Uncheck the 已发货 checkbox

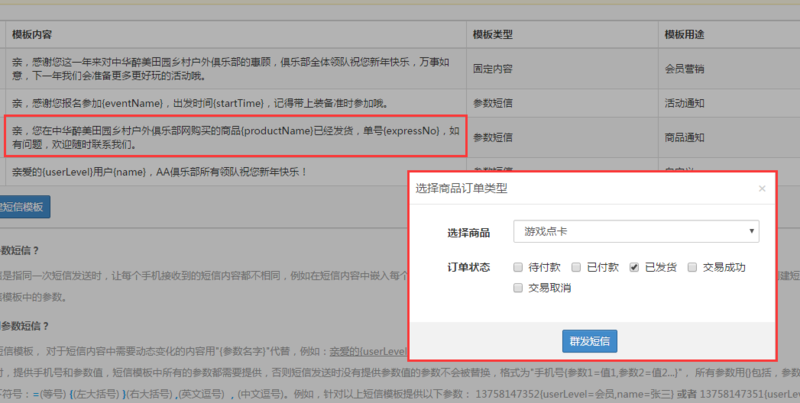(634, 268)
